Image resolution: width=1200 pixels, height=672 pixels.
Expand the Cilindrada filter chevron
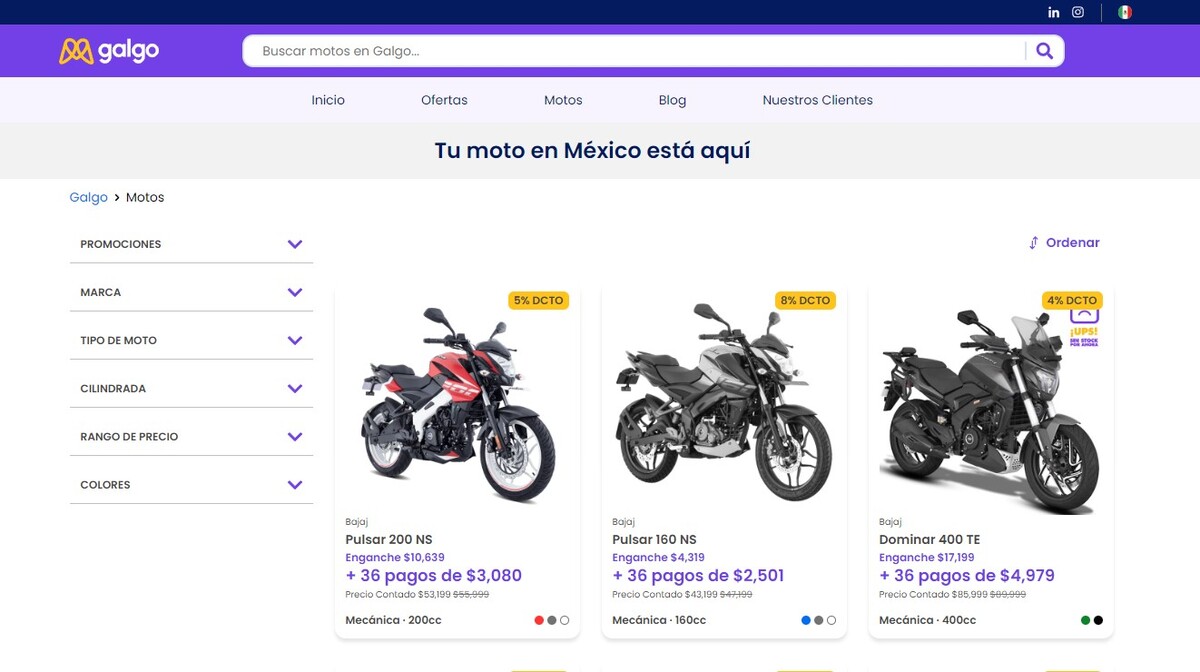tap(294, 388)
